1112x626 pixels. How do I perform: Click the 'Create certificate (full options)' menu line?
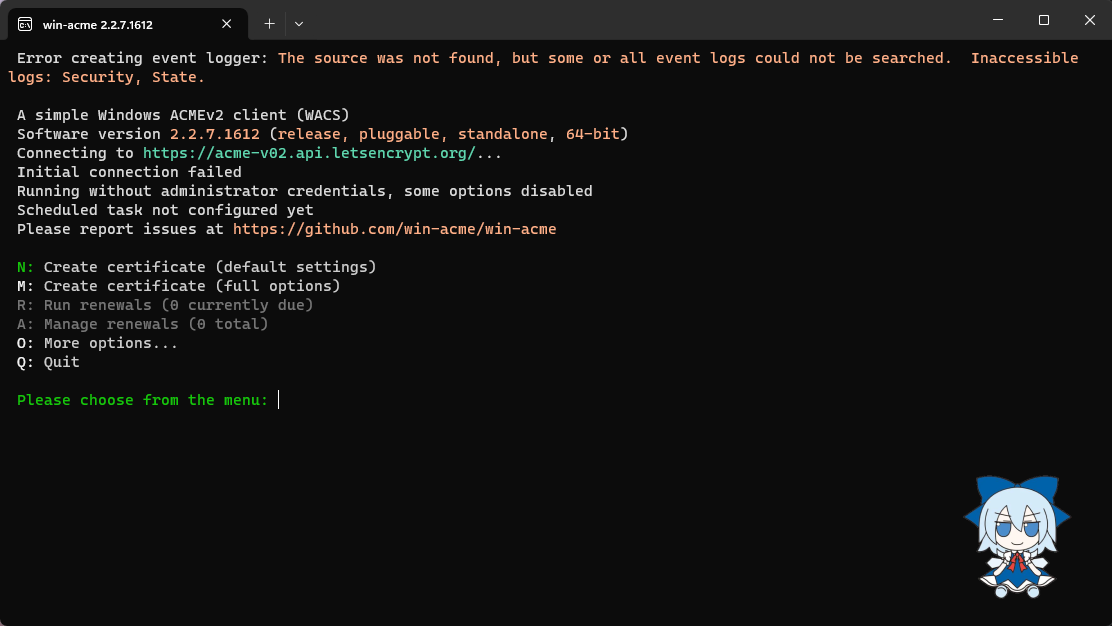click(x=178, y=286)
